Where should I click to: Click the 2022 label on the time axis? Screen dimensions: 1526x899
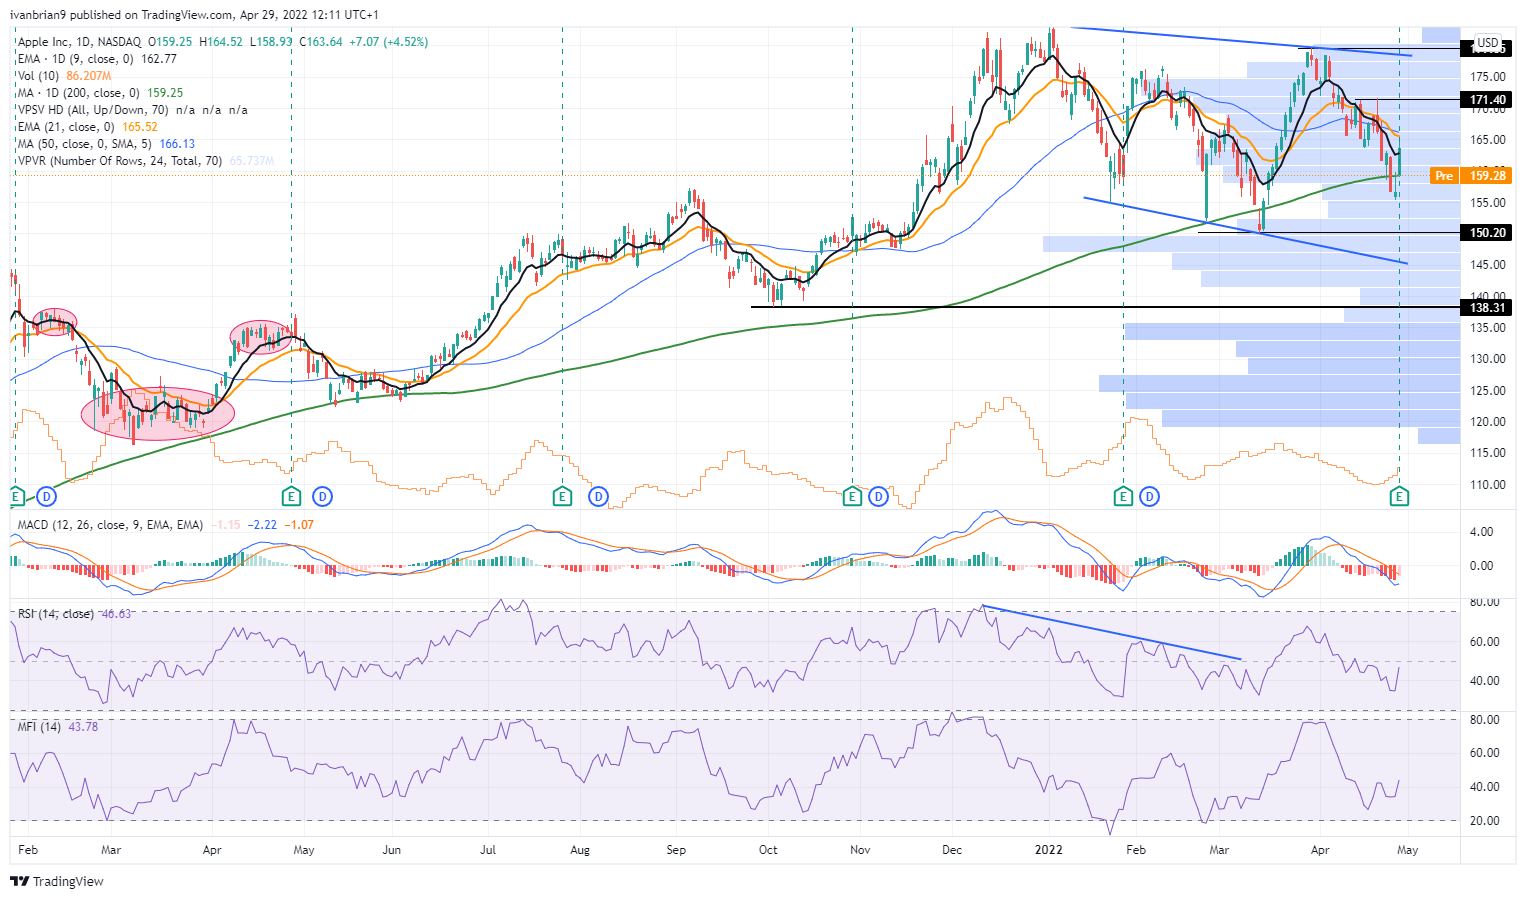[x=1049, y=850]
